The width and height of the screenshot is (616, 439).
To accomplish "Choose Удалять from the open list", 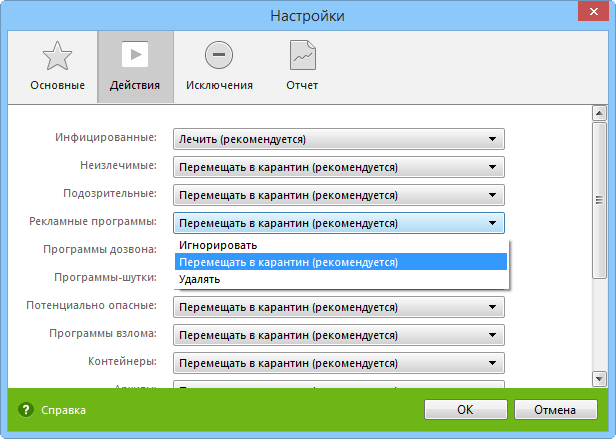I will point(341,279).
